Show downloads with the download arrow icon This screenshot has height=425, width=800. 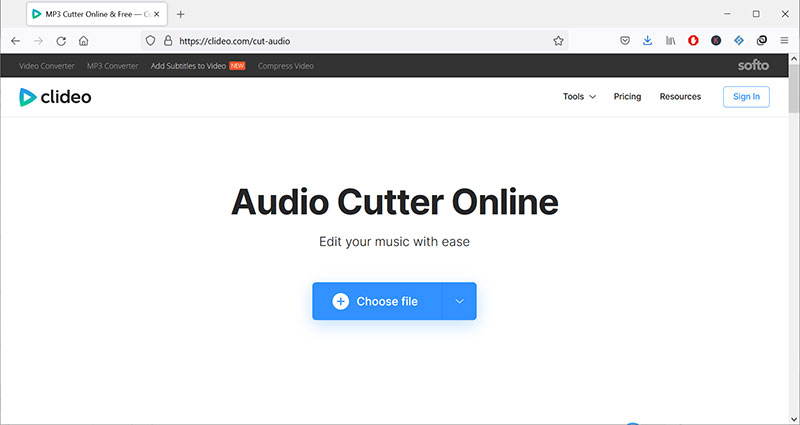pyautogui.click(x=647, y=41)
